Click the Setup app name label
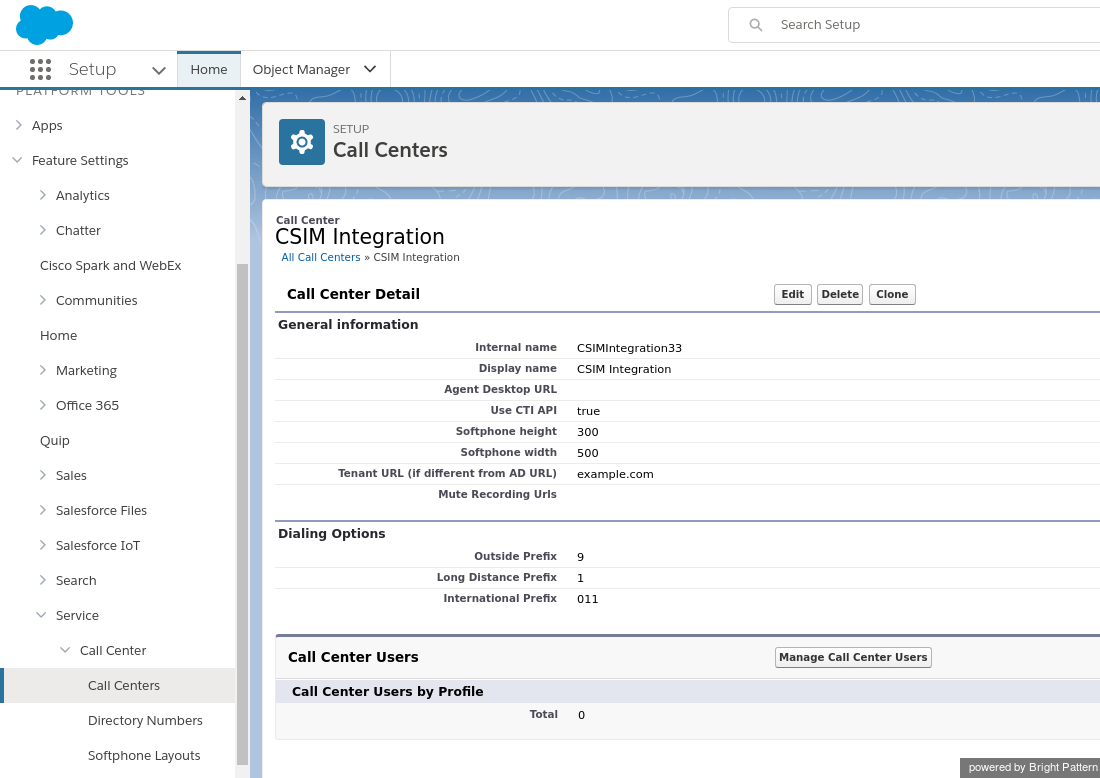Screen dimensions: 1100x778 [x=93, y=69]
